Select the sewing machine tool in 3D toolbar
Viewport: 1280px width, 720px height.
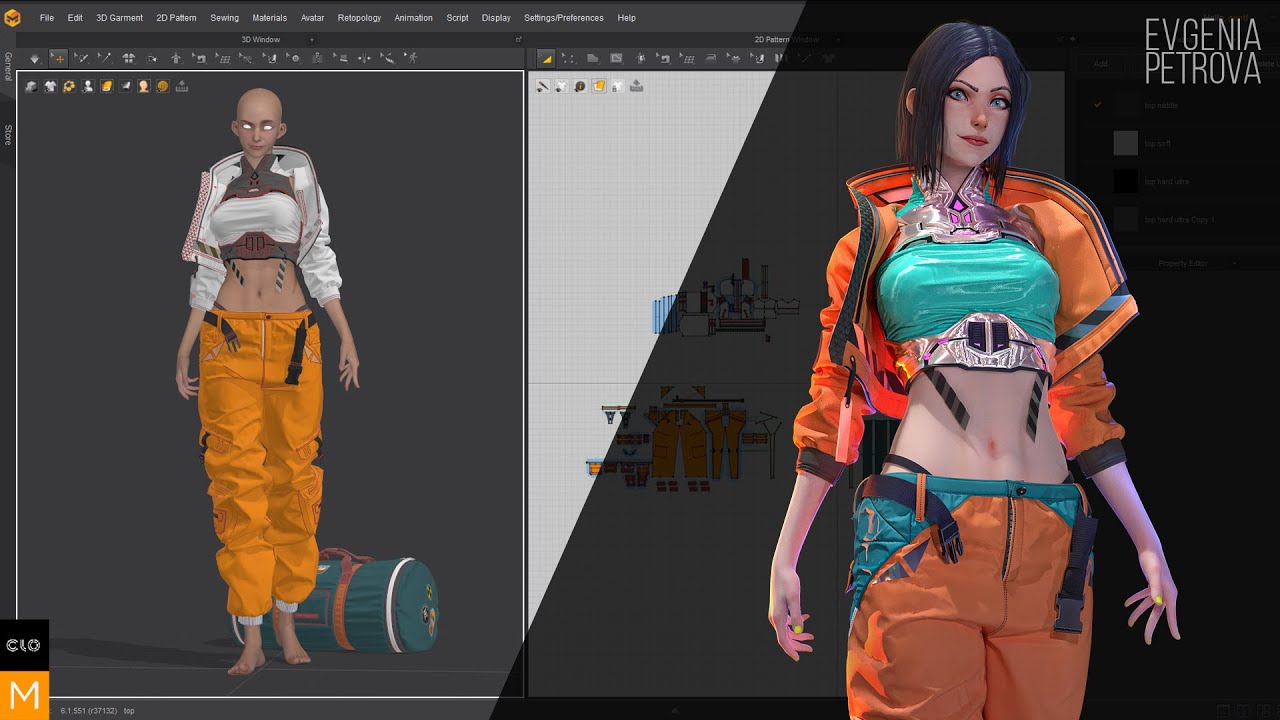tap(200, 58)
